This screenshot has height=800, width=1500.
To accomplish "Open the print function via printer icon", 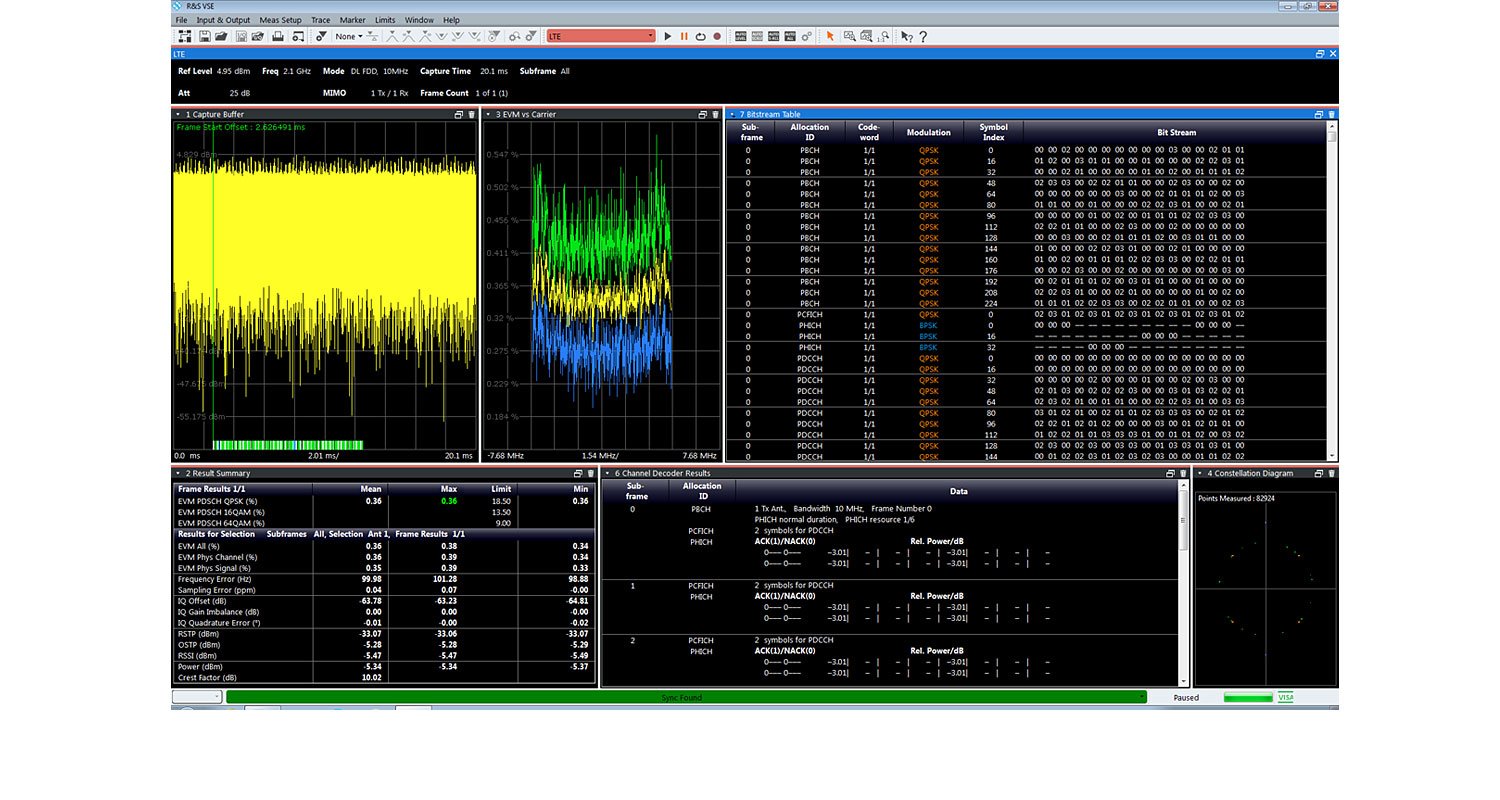I will coord(279,36).
